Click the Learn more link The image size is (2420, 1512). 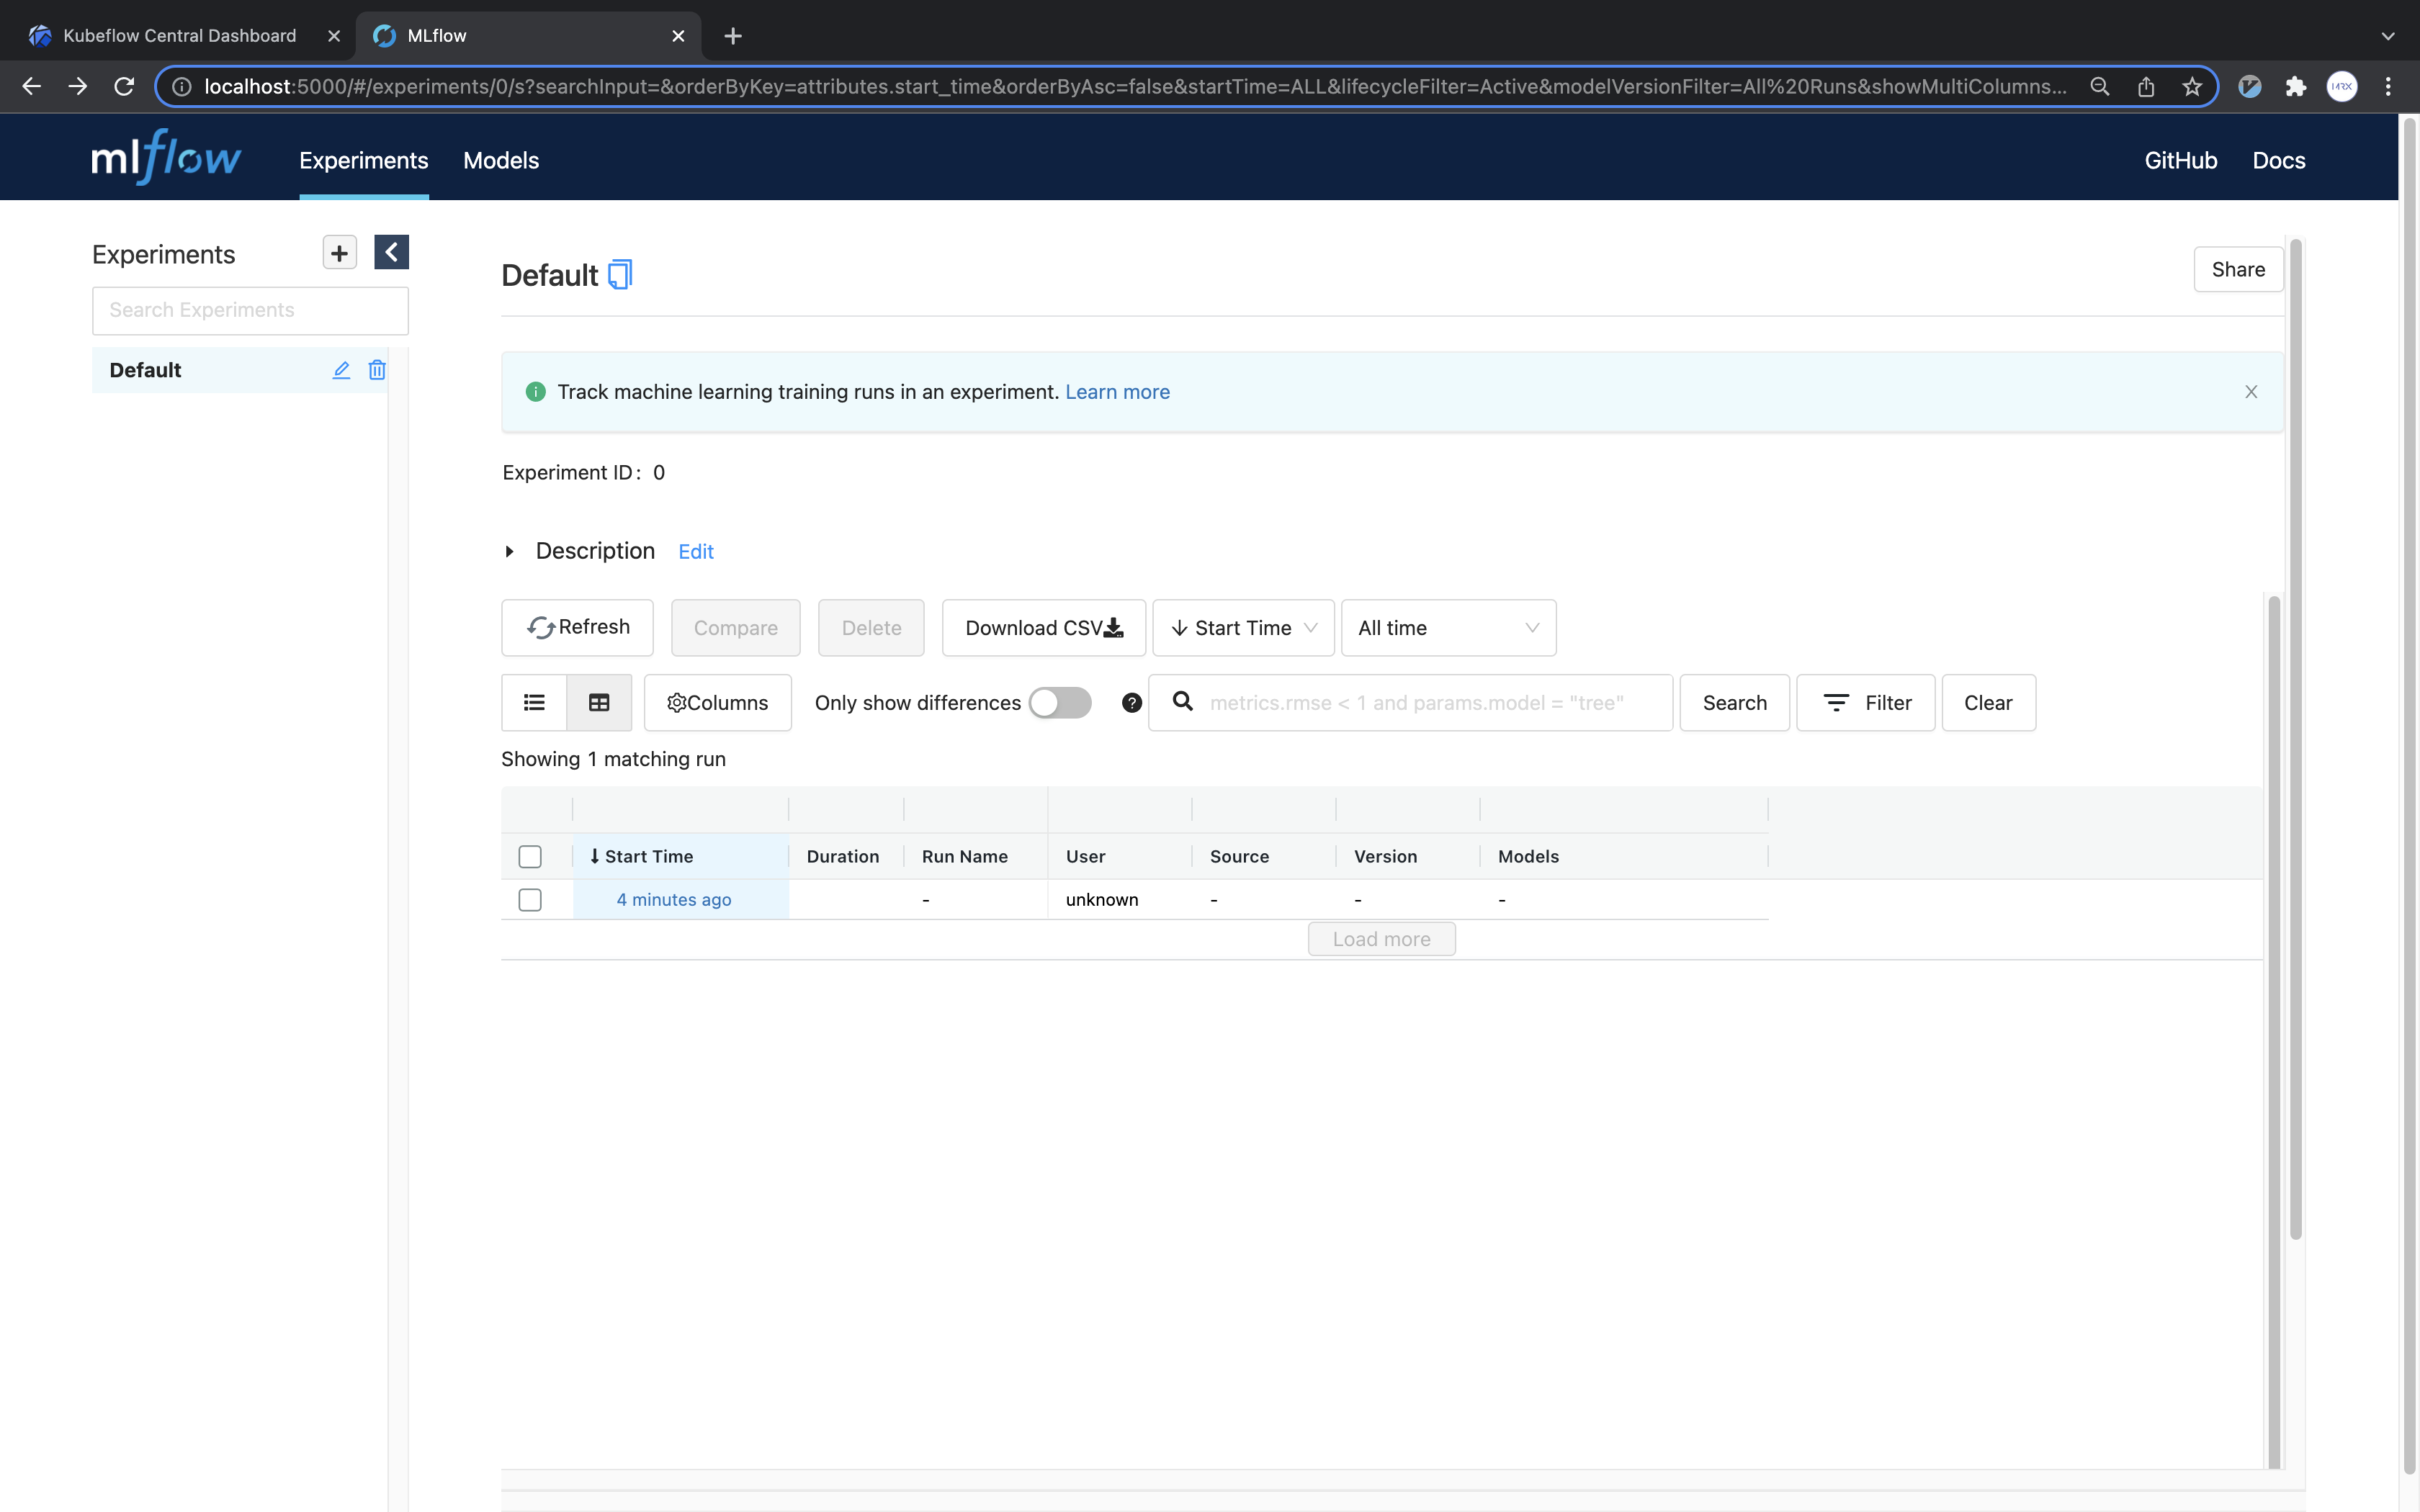click(1117, 390)
